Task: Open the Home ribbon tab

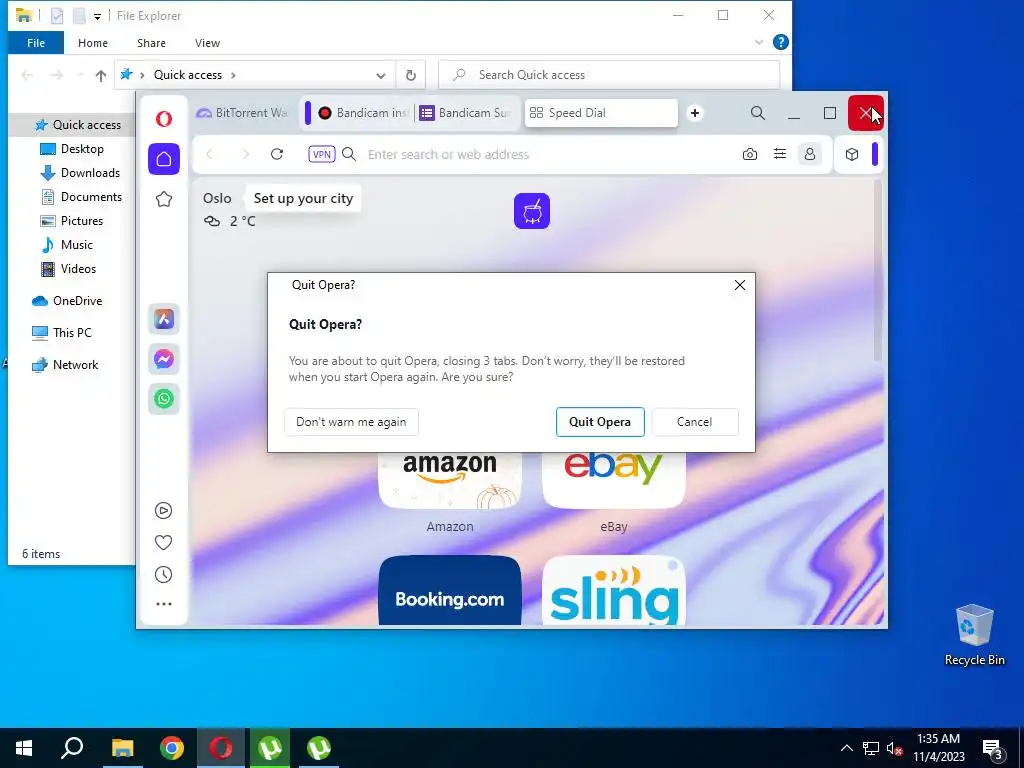Action: [x=93, y=42]
